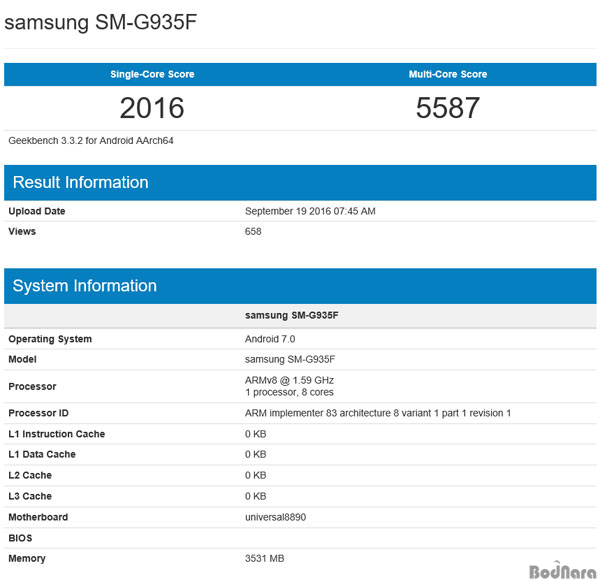This screenshot has width=600, height=582.
Task: Select the single-core score 2016
Action: [152, 108]
